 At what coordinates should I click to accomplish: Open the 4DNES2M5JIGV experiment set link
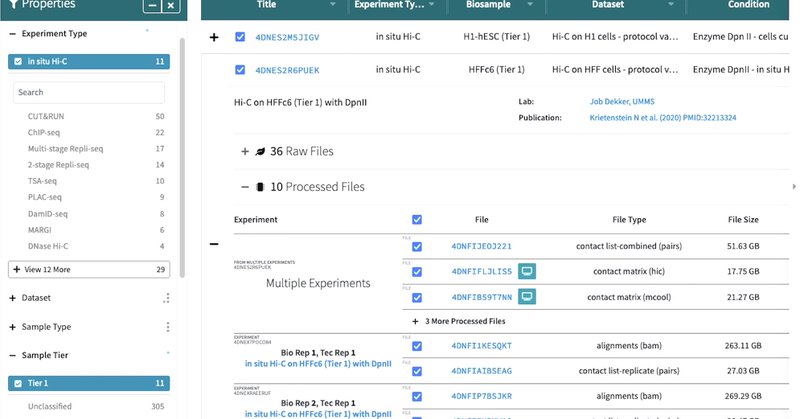[287, 37]
